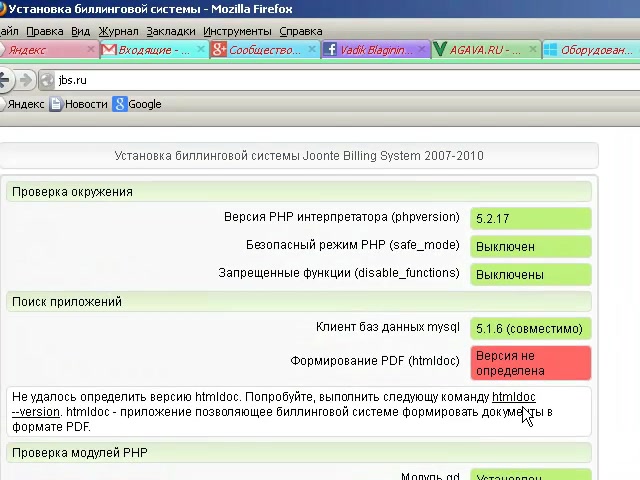Click the forward navigation arrow button
640x480 pixels.
coord(26,80)
